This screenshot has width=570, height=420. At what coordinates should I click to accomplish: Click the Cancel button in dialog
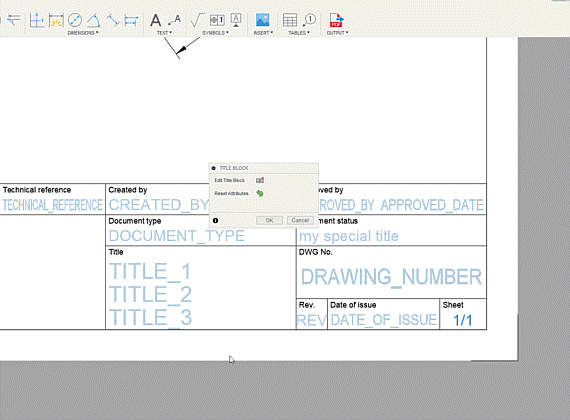(x=300, y=220)
